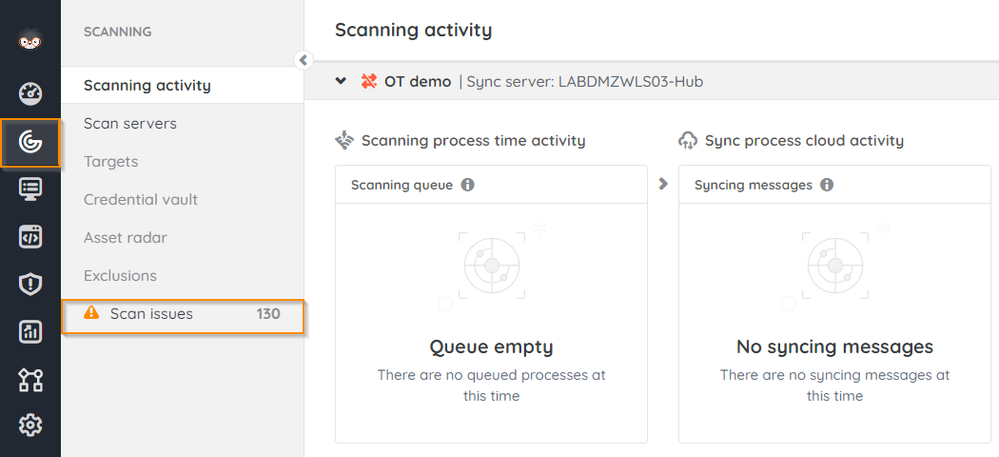Click the Lansweeper logo icon
This screenshot has width=999, height=457.
coord(30,42)
